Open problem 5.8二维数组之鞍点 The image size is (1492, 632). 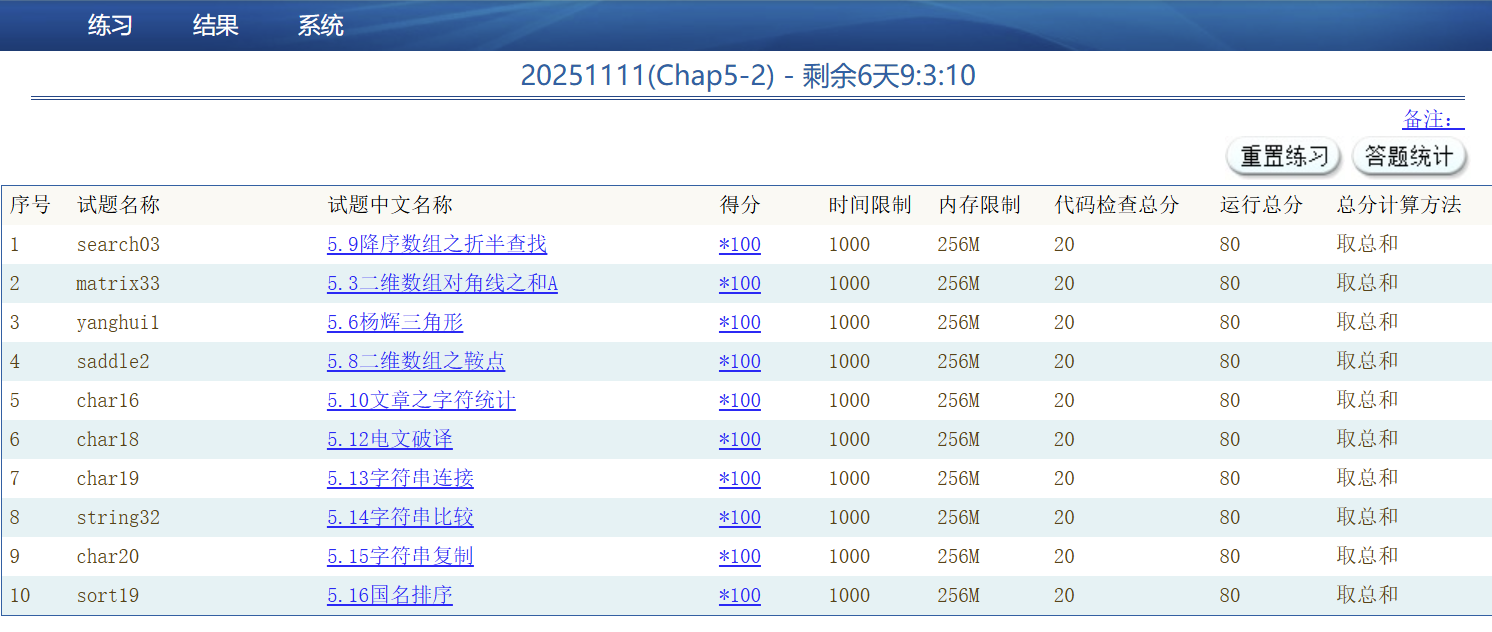pyautogui.click(x=416, y=361)
